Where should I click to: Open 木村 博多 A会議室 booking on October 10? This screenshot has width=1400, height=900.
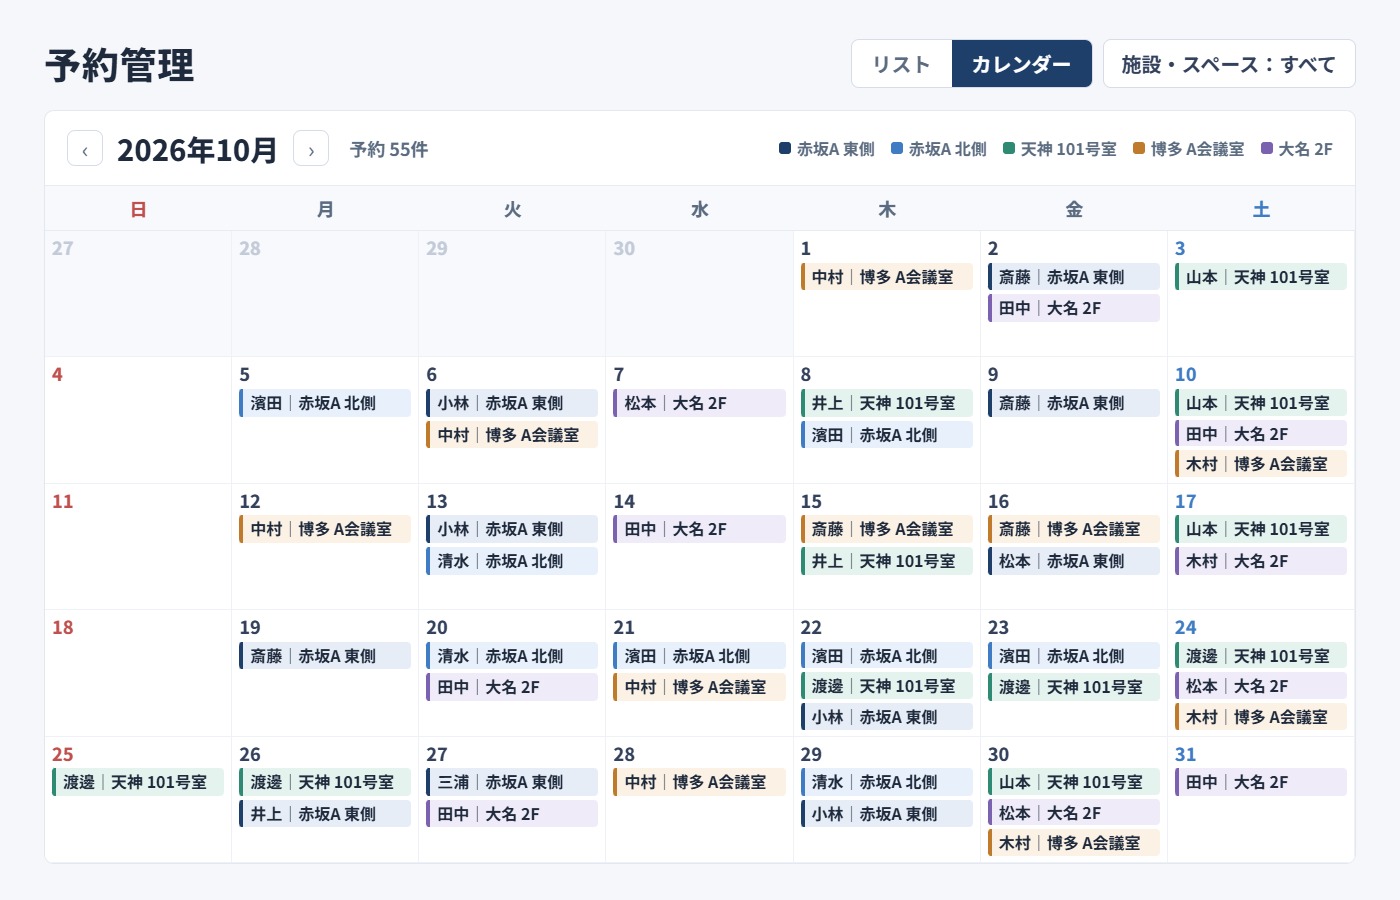[1261, 464]
